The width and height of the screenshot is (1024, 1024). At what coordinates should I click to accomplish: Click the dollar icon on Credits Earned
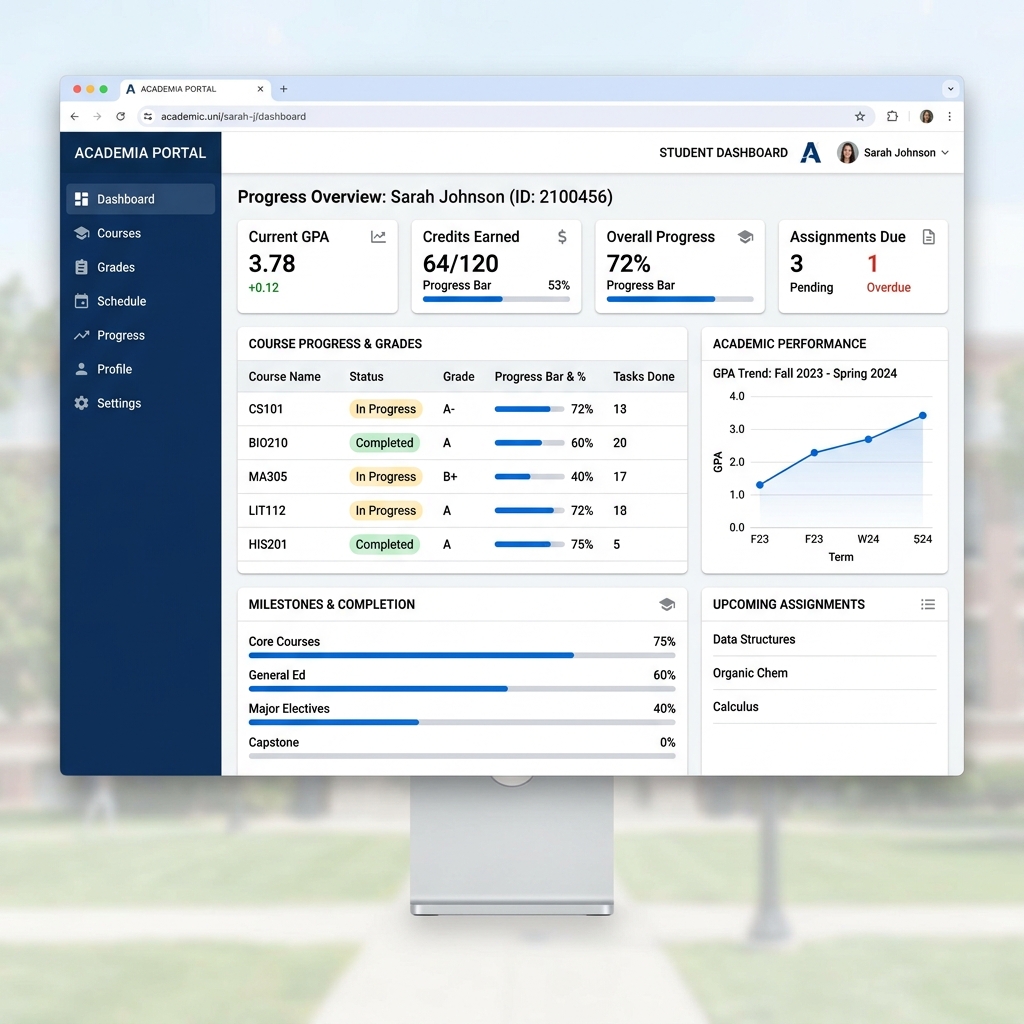562,236
